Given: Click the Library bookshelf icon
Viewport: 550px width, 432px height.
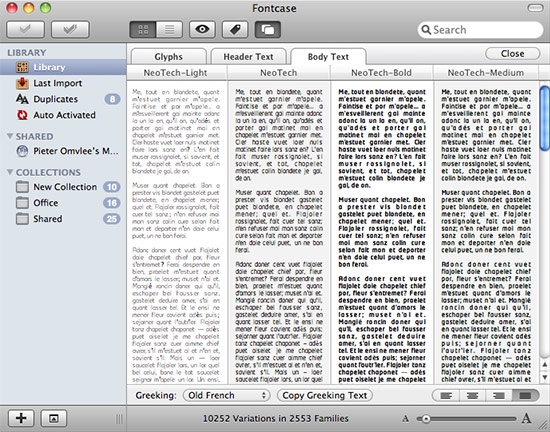Looking at the screenshot, I should (22, 67).
